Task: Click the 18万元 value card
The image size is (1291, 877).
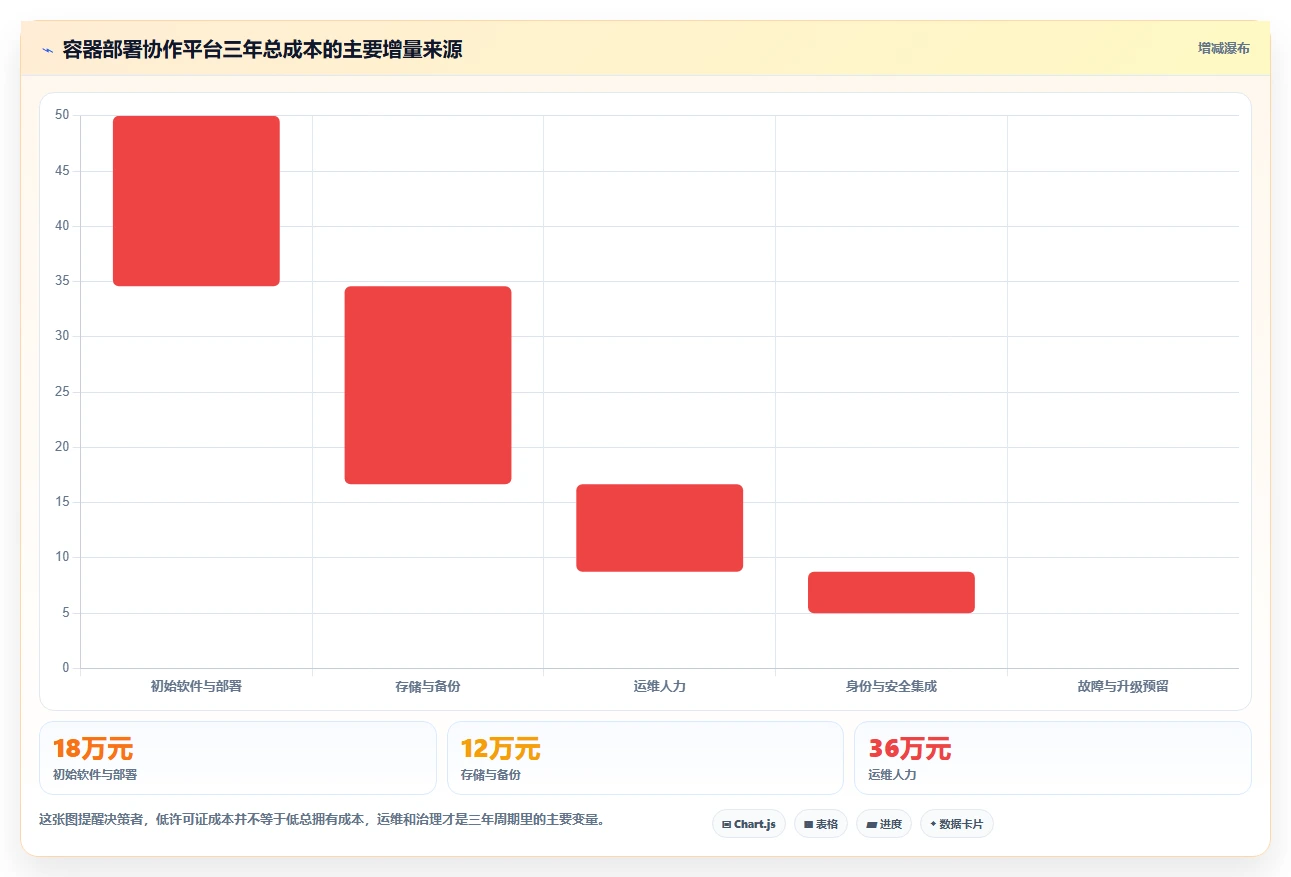Action: click(x=238, y=758)
